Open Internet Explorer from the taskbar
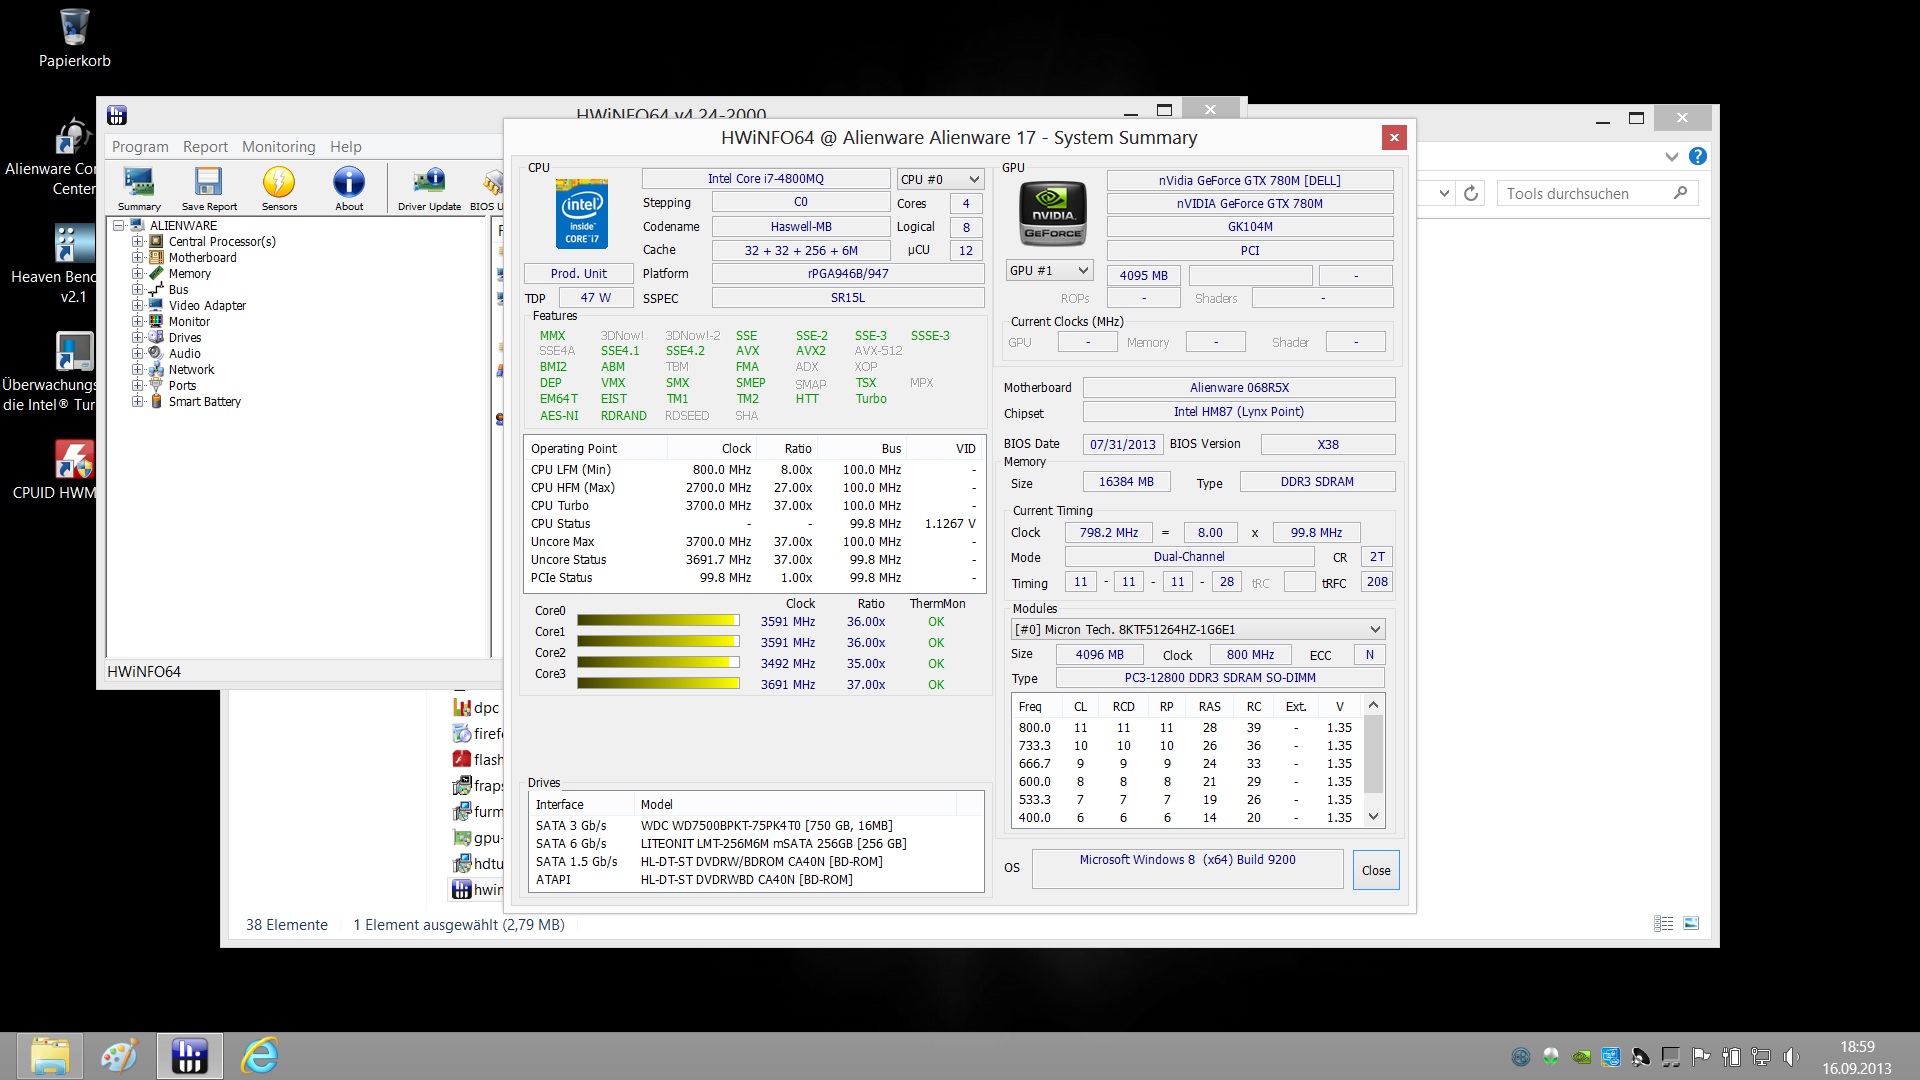 click(260, 1056)
